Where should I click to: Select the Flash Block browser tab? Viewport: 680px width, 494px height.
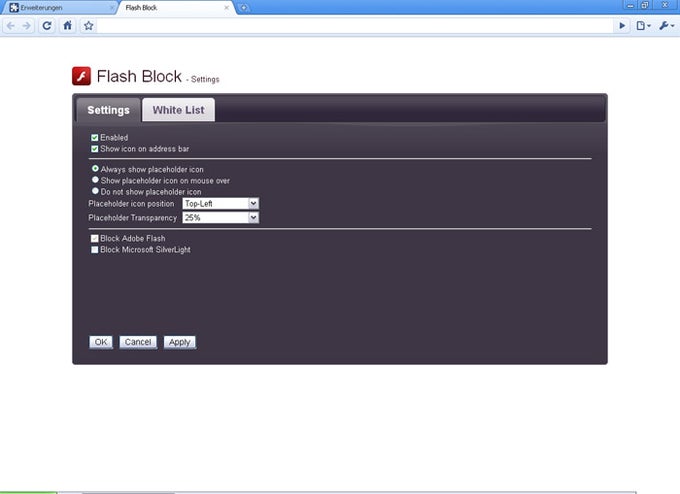[x=176, y=7]
